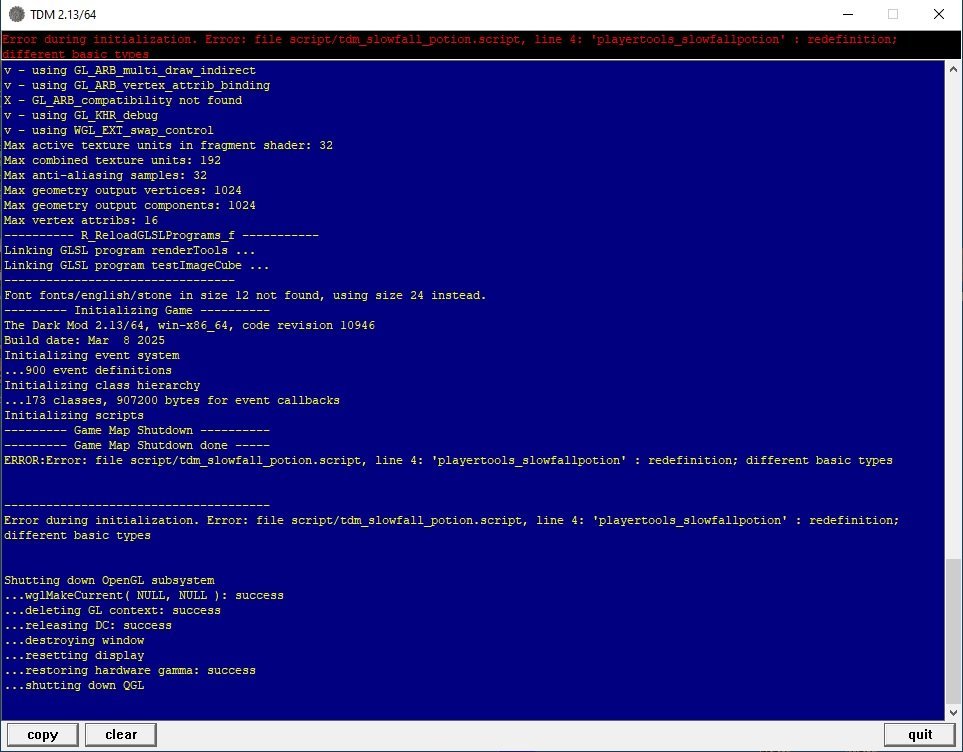Click 'Max geometry output components: 1024'
Image resolution: width=963 pixels, height=752 pixels.
(x=130, y=205)
